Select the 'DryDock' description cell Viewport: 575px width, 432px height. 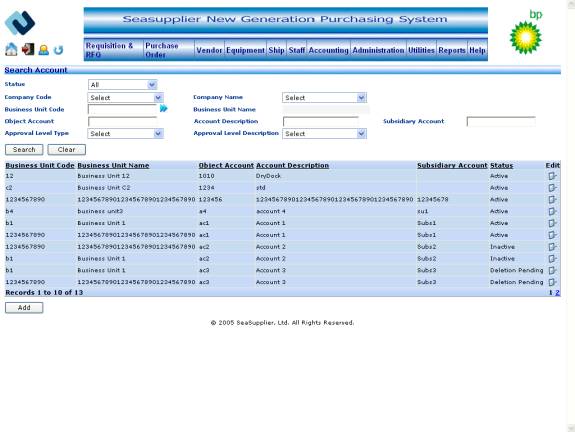pos(268,176)
